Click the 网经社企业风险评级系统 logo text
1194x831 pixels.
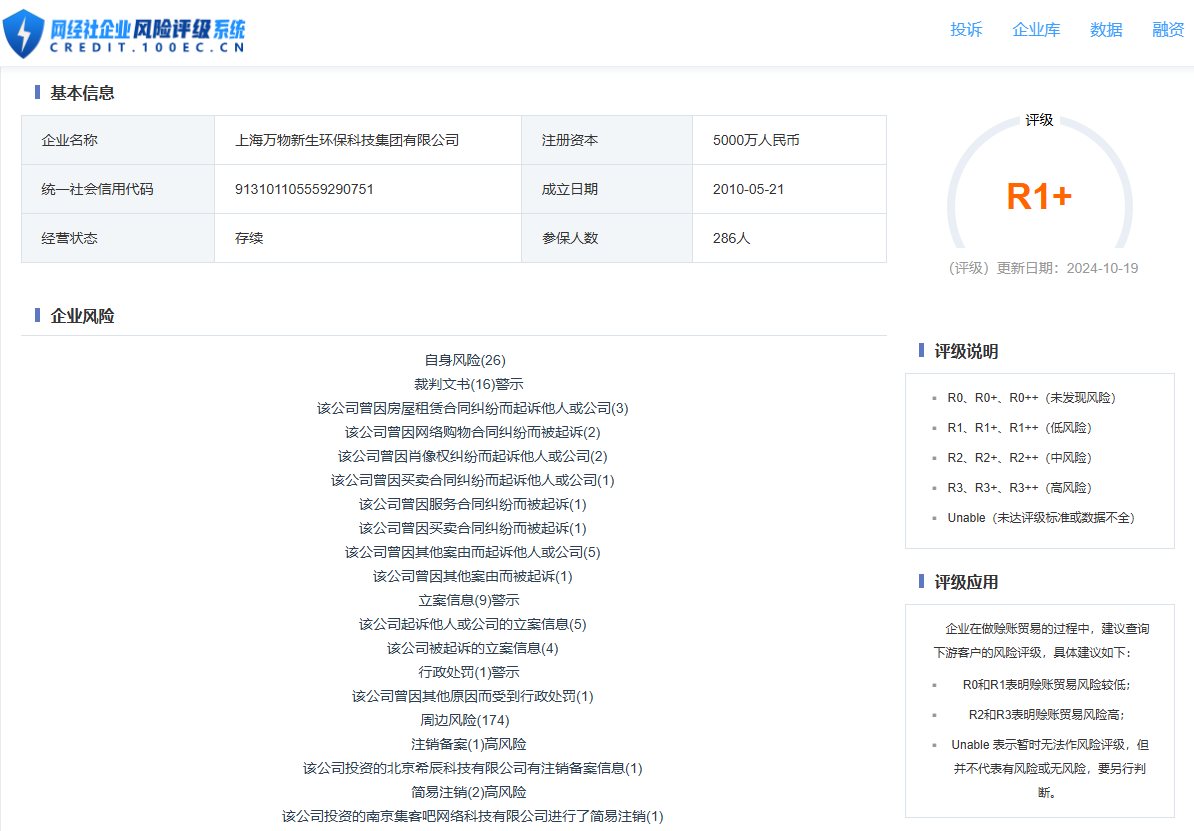click(x=148, y=35)
